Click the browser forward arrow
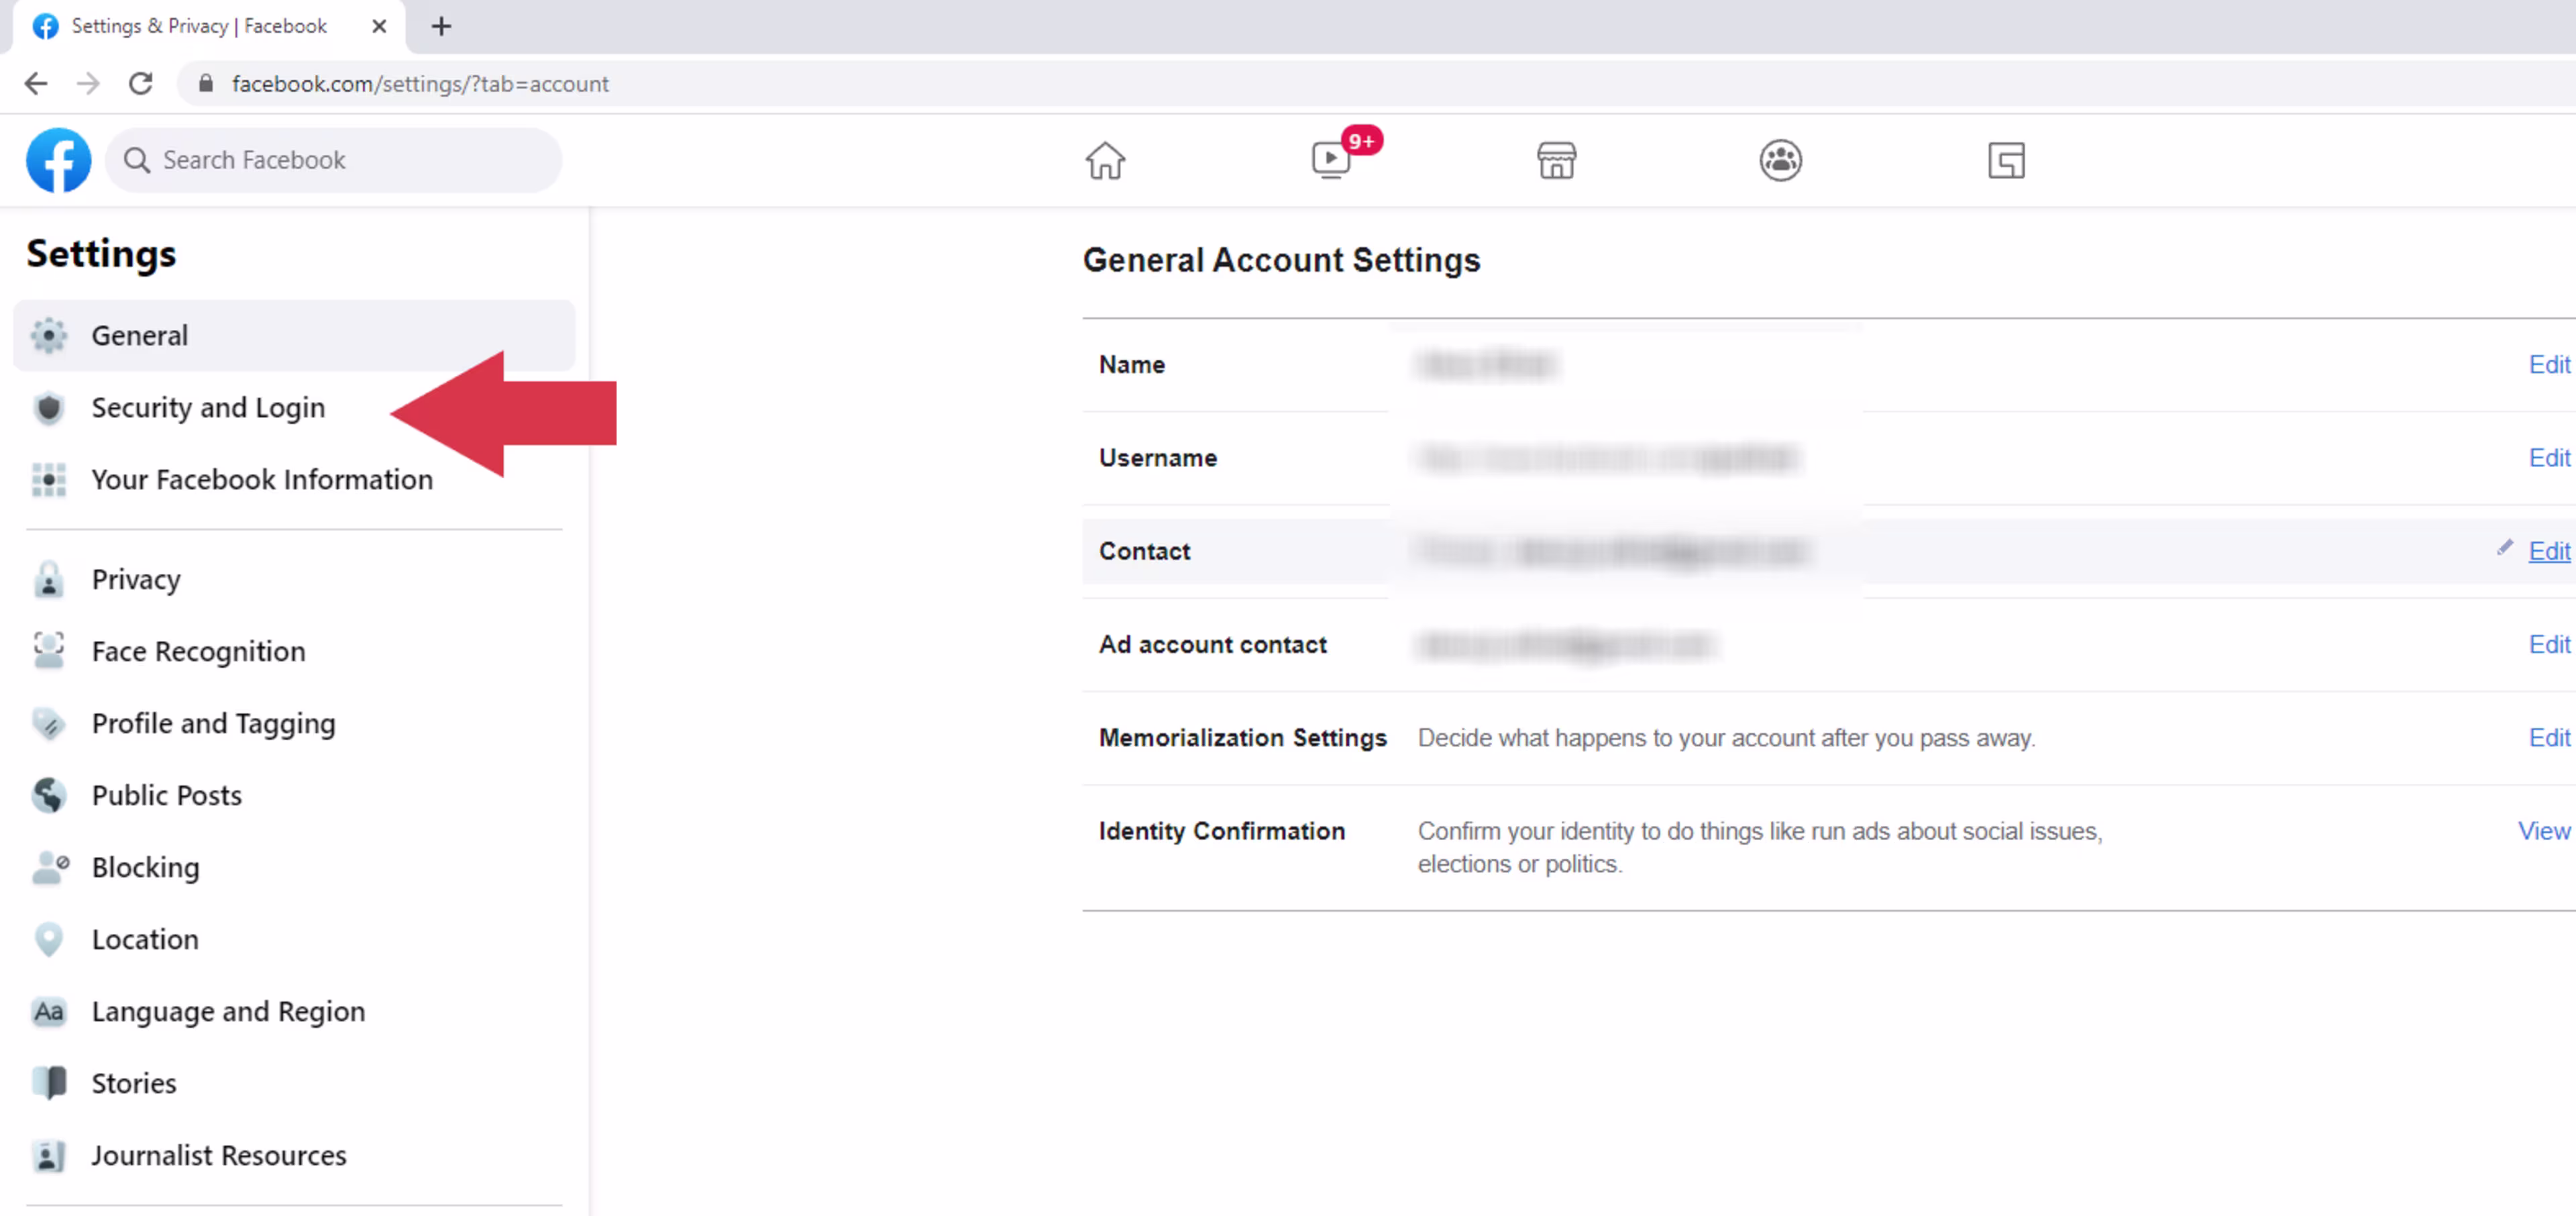The width and height of the screenshot is (2576, 1216). 88,83
